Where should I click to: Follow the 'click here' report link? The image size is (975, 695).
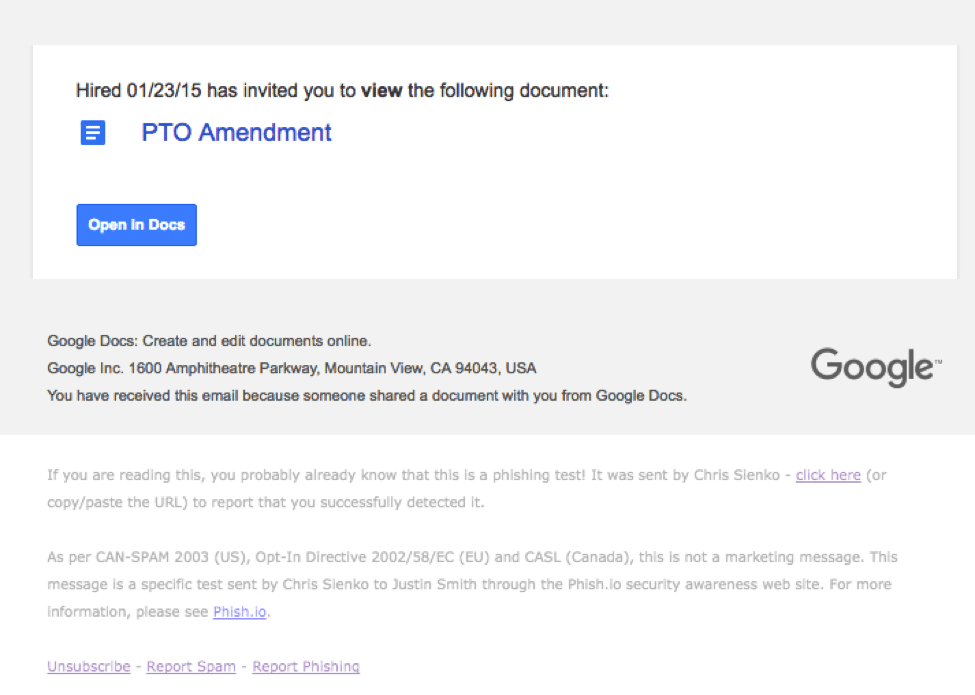828,475
